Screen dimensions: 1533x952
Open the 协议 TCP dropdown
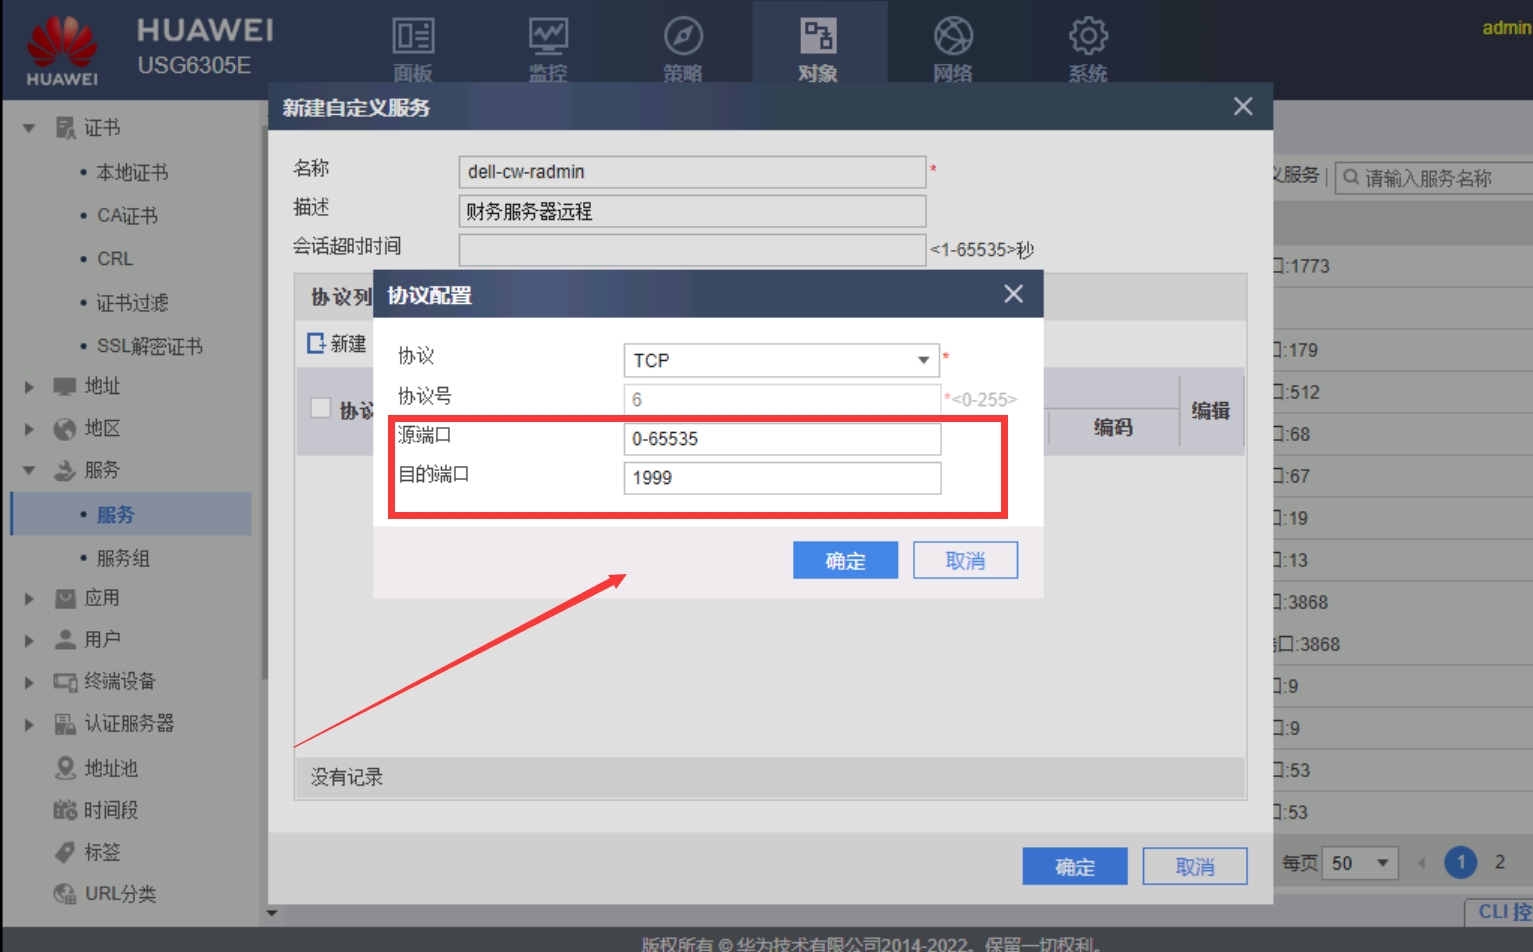(x=922, y=360)
